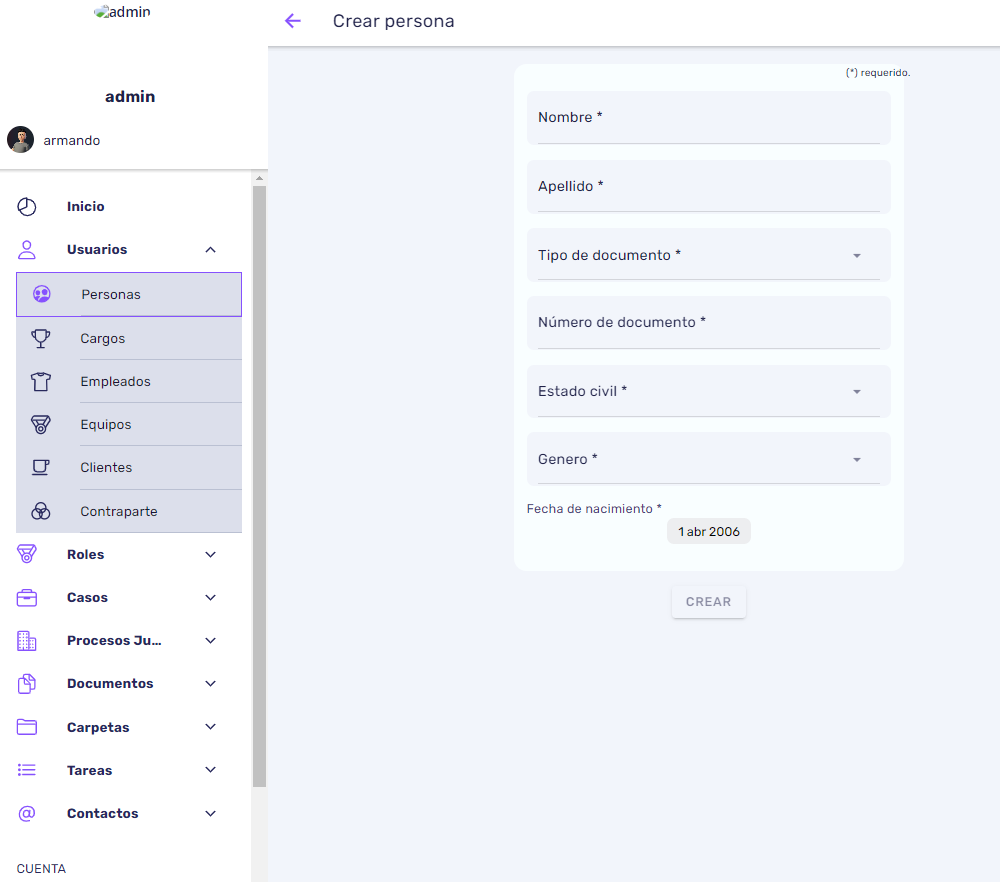Image resolution: width=1000 pixels, height=882 pixels.
Task: Click the Contraparte circles icon
Action: (41, 511)
